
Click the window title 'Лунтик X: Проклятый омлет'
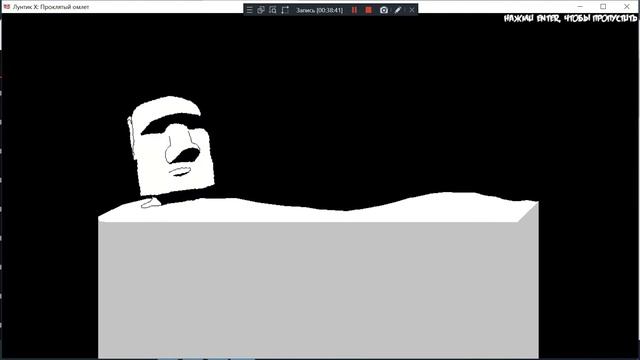pos(51,7)
